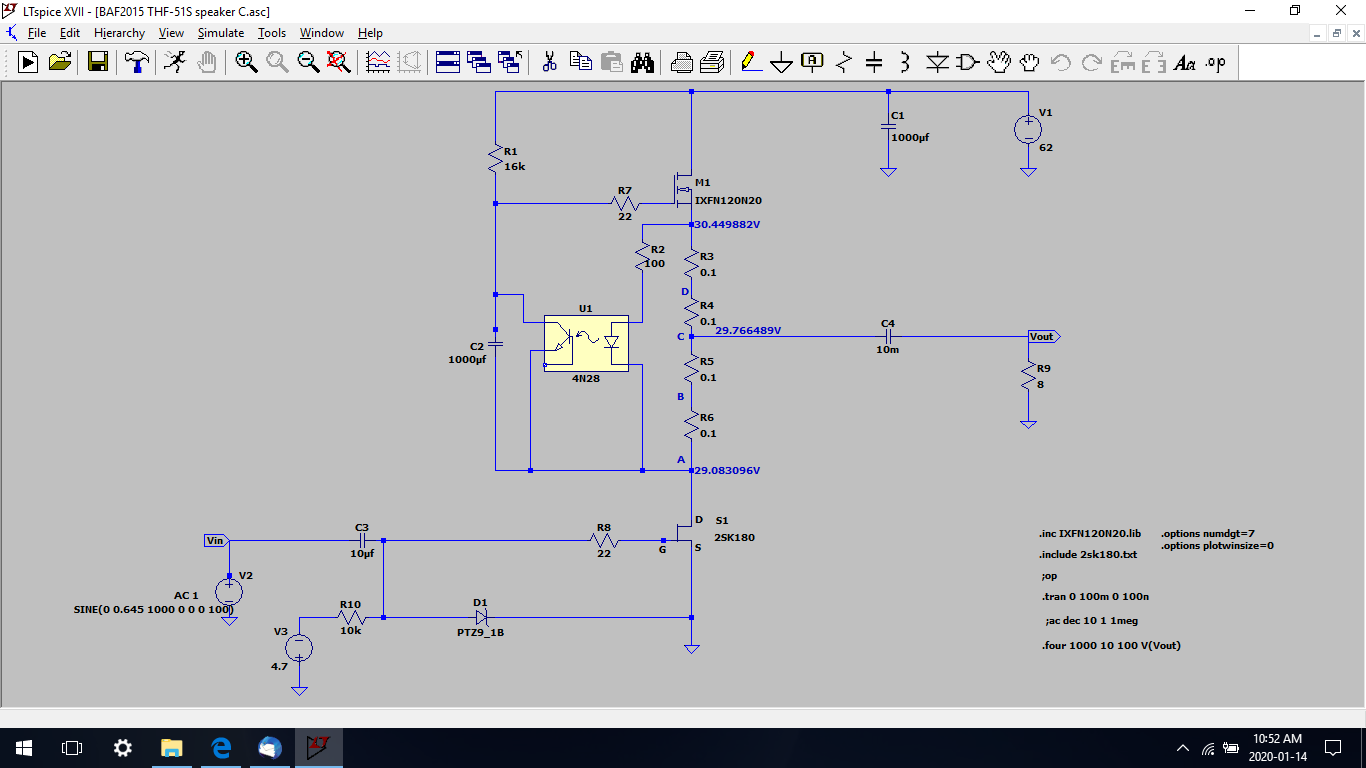The image size is (1366, 768).
Task: Click the Vout output net label
Action: 1044,337
